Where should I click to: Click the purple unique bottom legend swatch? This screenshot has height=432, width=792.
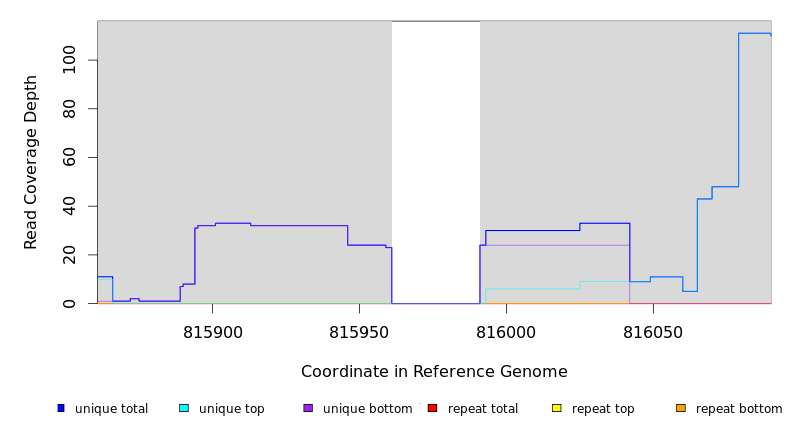point(308,408)
